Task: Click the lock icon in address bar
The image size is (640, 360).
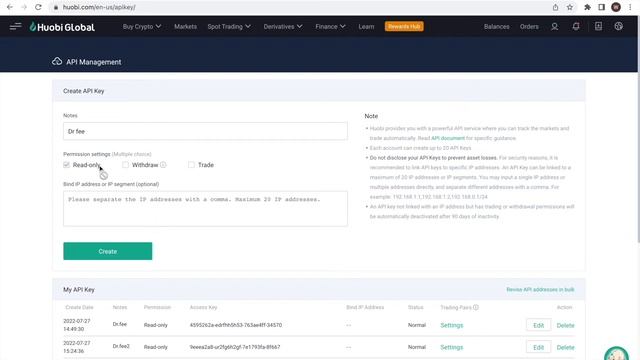Action: 56,7
